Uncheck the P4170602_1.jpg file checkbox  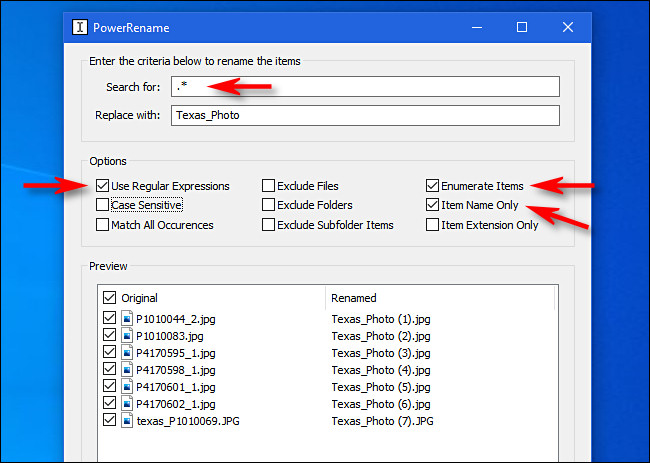coord(109,404)
